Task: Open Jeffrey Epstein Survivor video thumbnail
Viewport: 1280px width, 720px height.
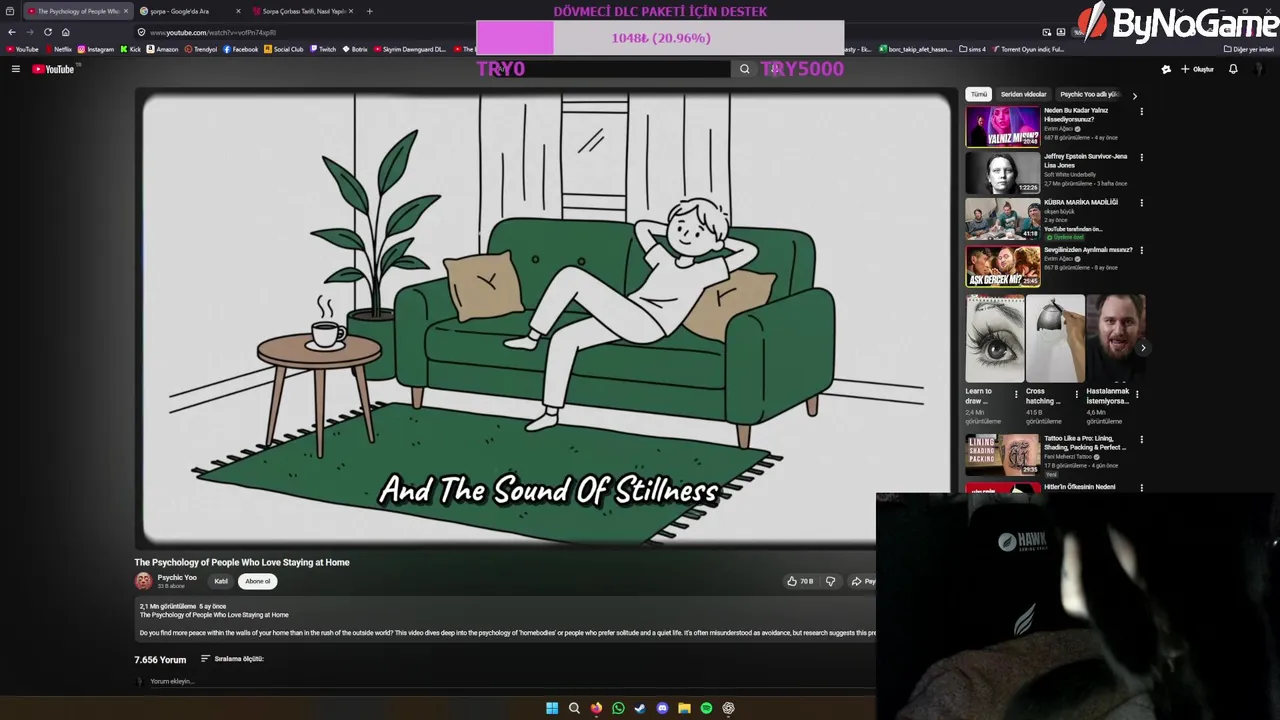Action: (1002, 173)
